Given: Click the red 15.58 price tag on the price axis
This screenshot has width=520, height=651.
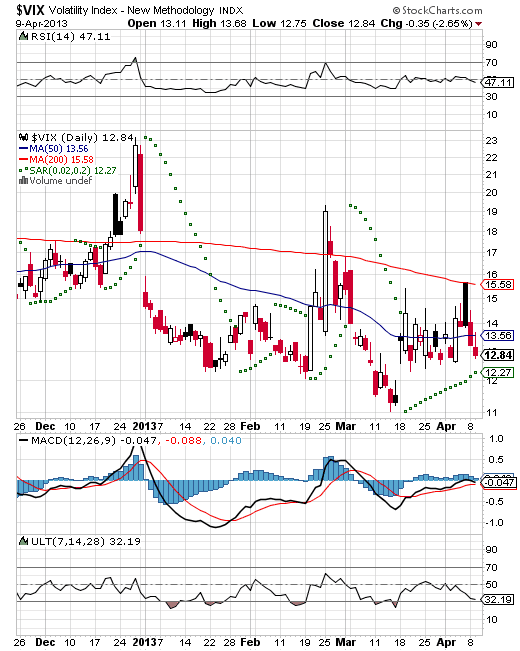Looking at the screenshot, I should coord(498,285).
